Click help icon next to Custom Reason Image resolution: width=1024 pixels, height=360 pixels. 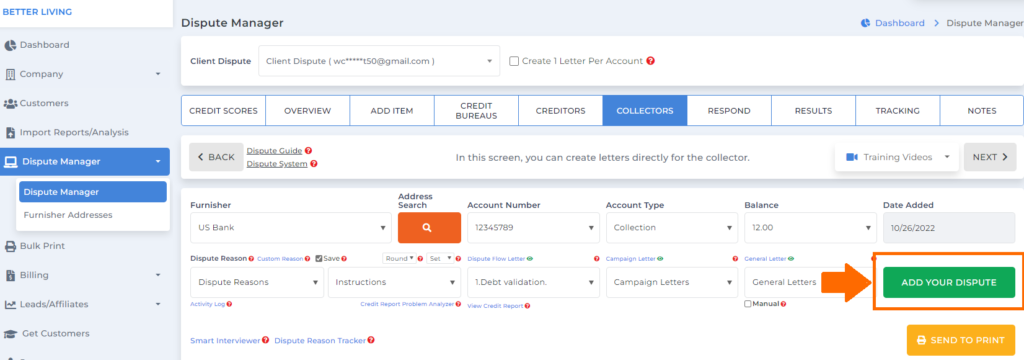[x=308, y=259]
